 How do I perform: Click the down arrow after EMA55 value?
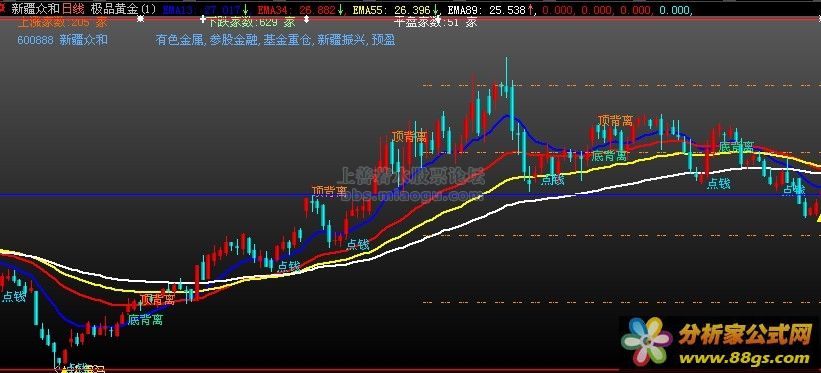(435, 9)
